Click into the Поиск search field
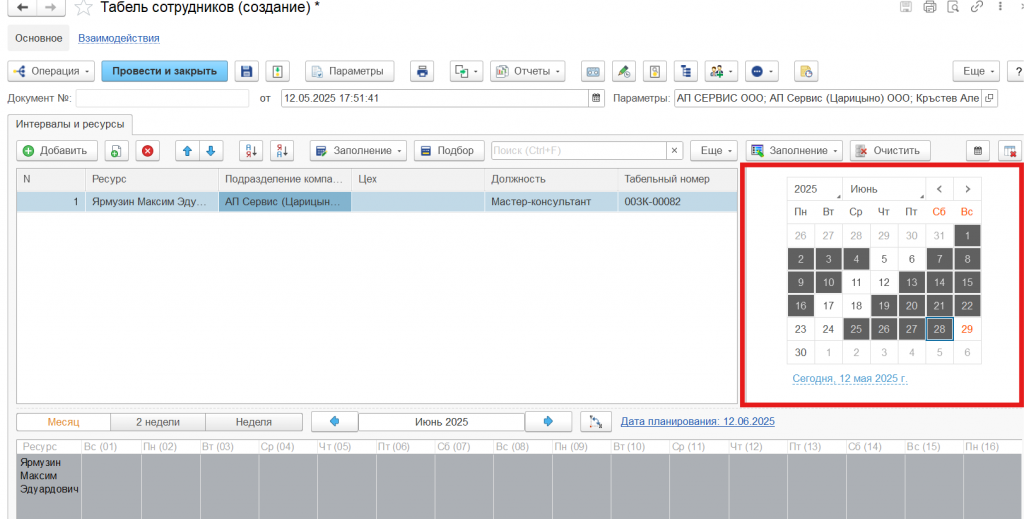Image resolution: width=1024 pixels, height=519 pixels. point(578,150)
